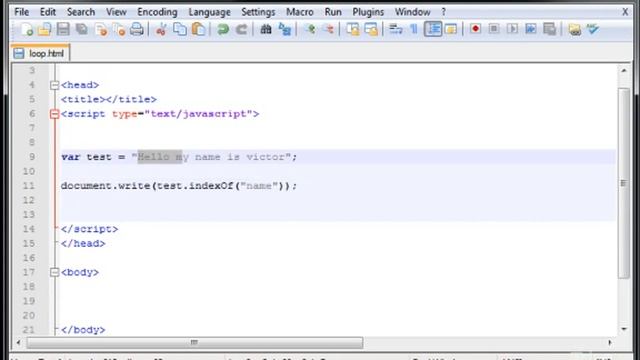640x360 pixels.
Task: Click the Replace icon
Action: (284, 29)
